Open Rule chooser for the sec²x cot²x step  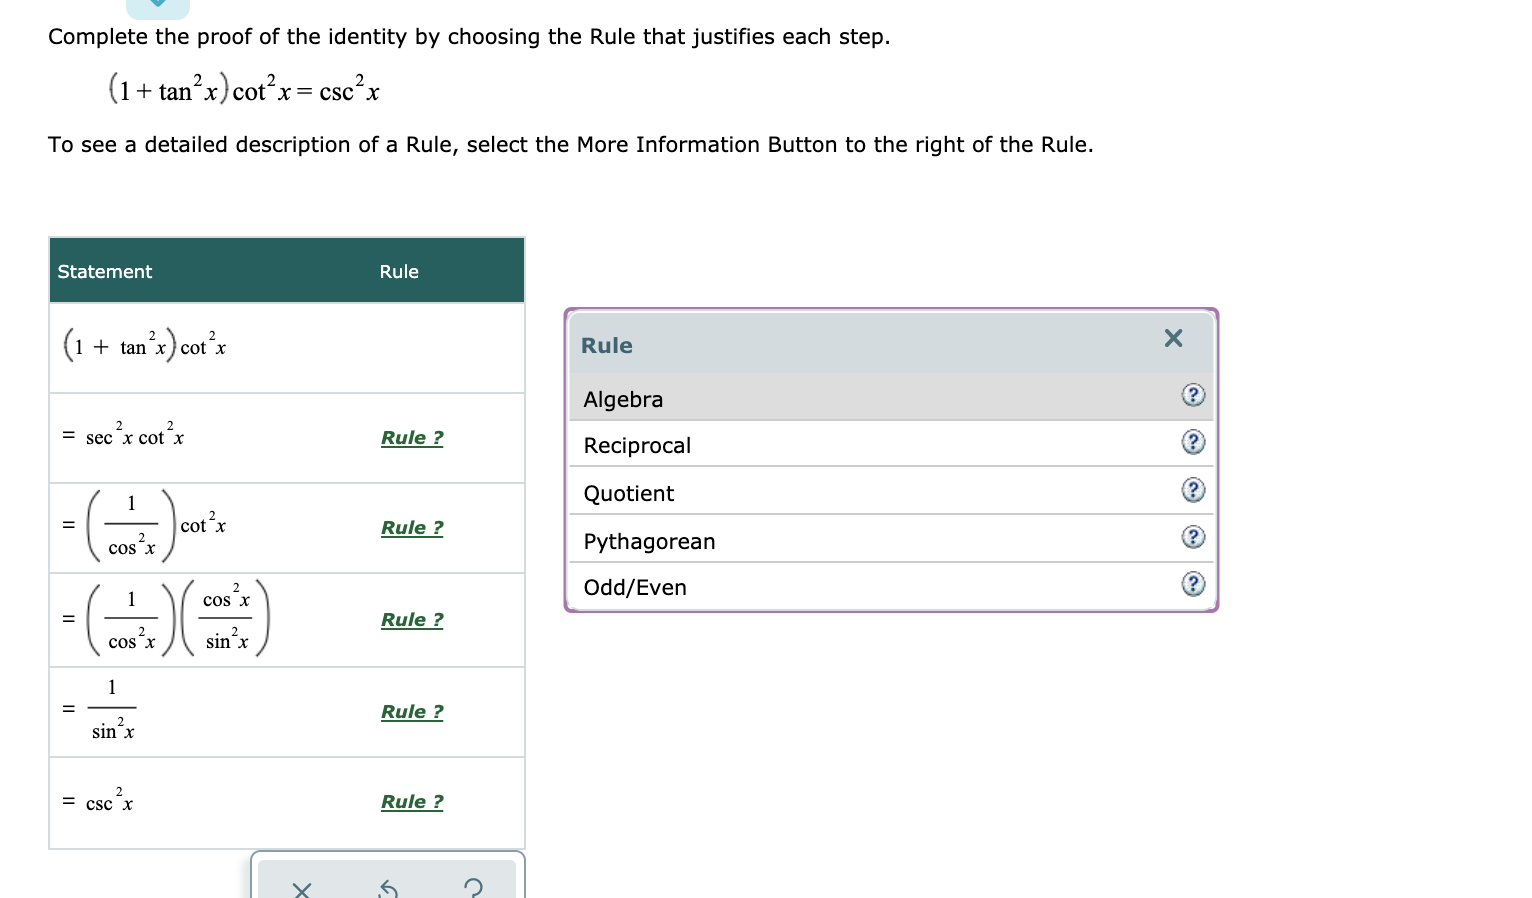pos(412,438)
